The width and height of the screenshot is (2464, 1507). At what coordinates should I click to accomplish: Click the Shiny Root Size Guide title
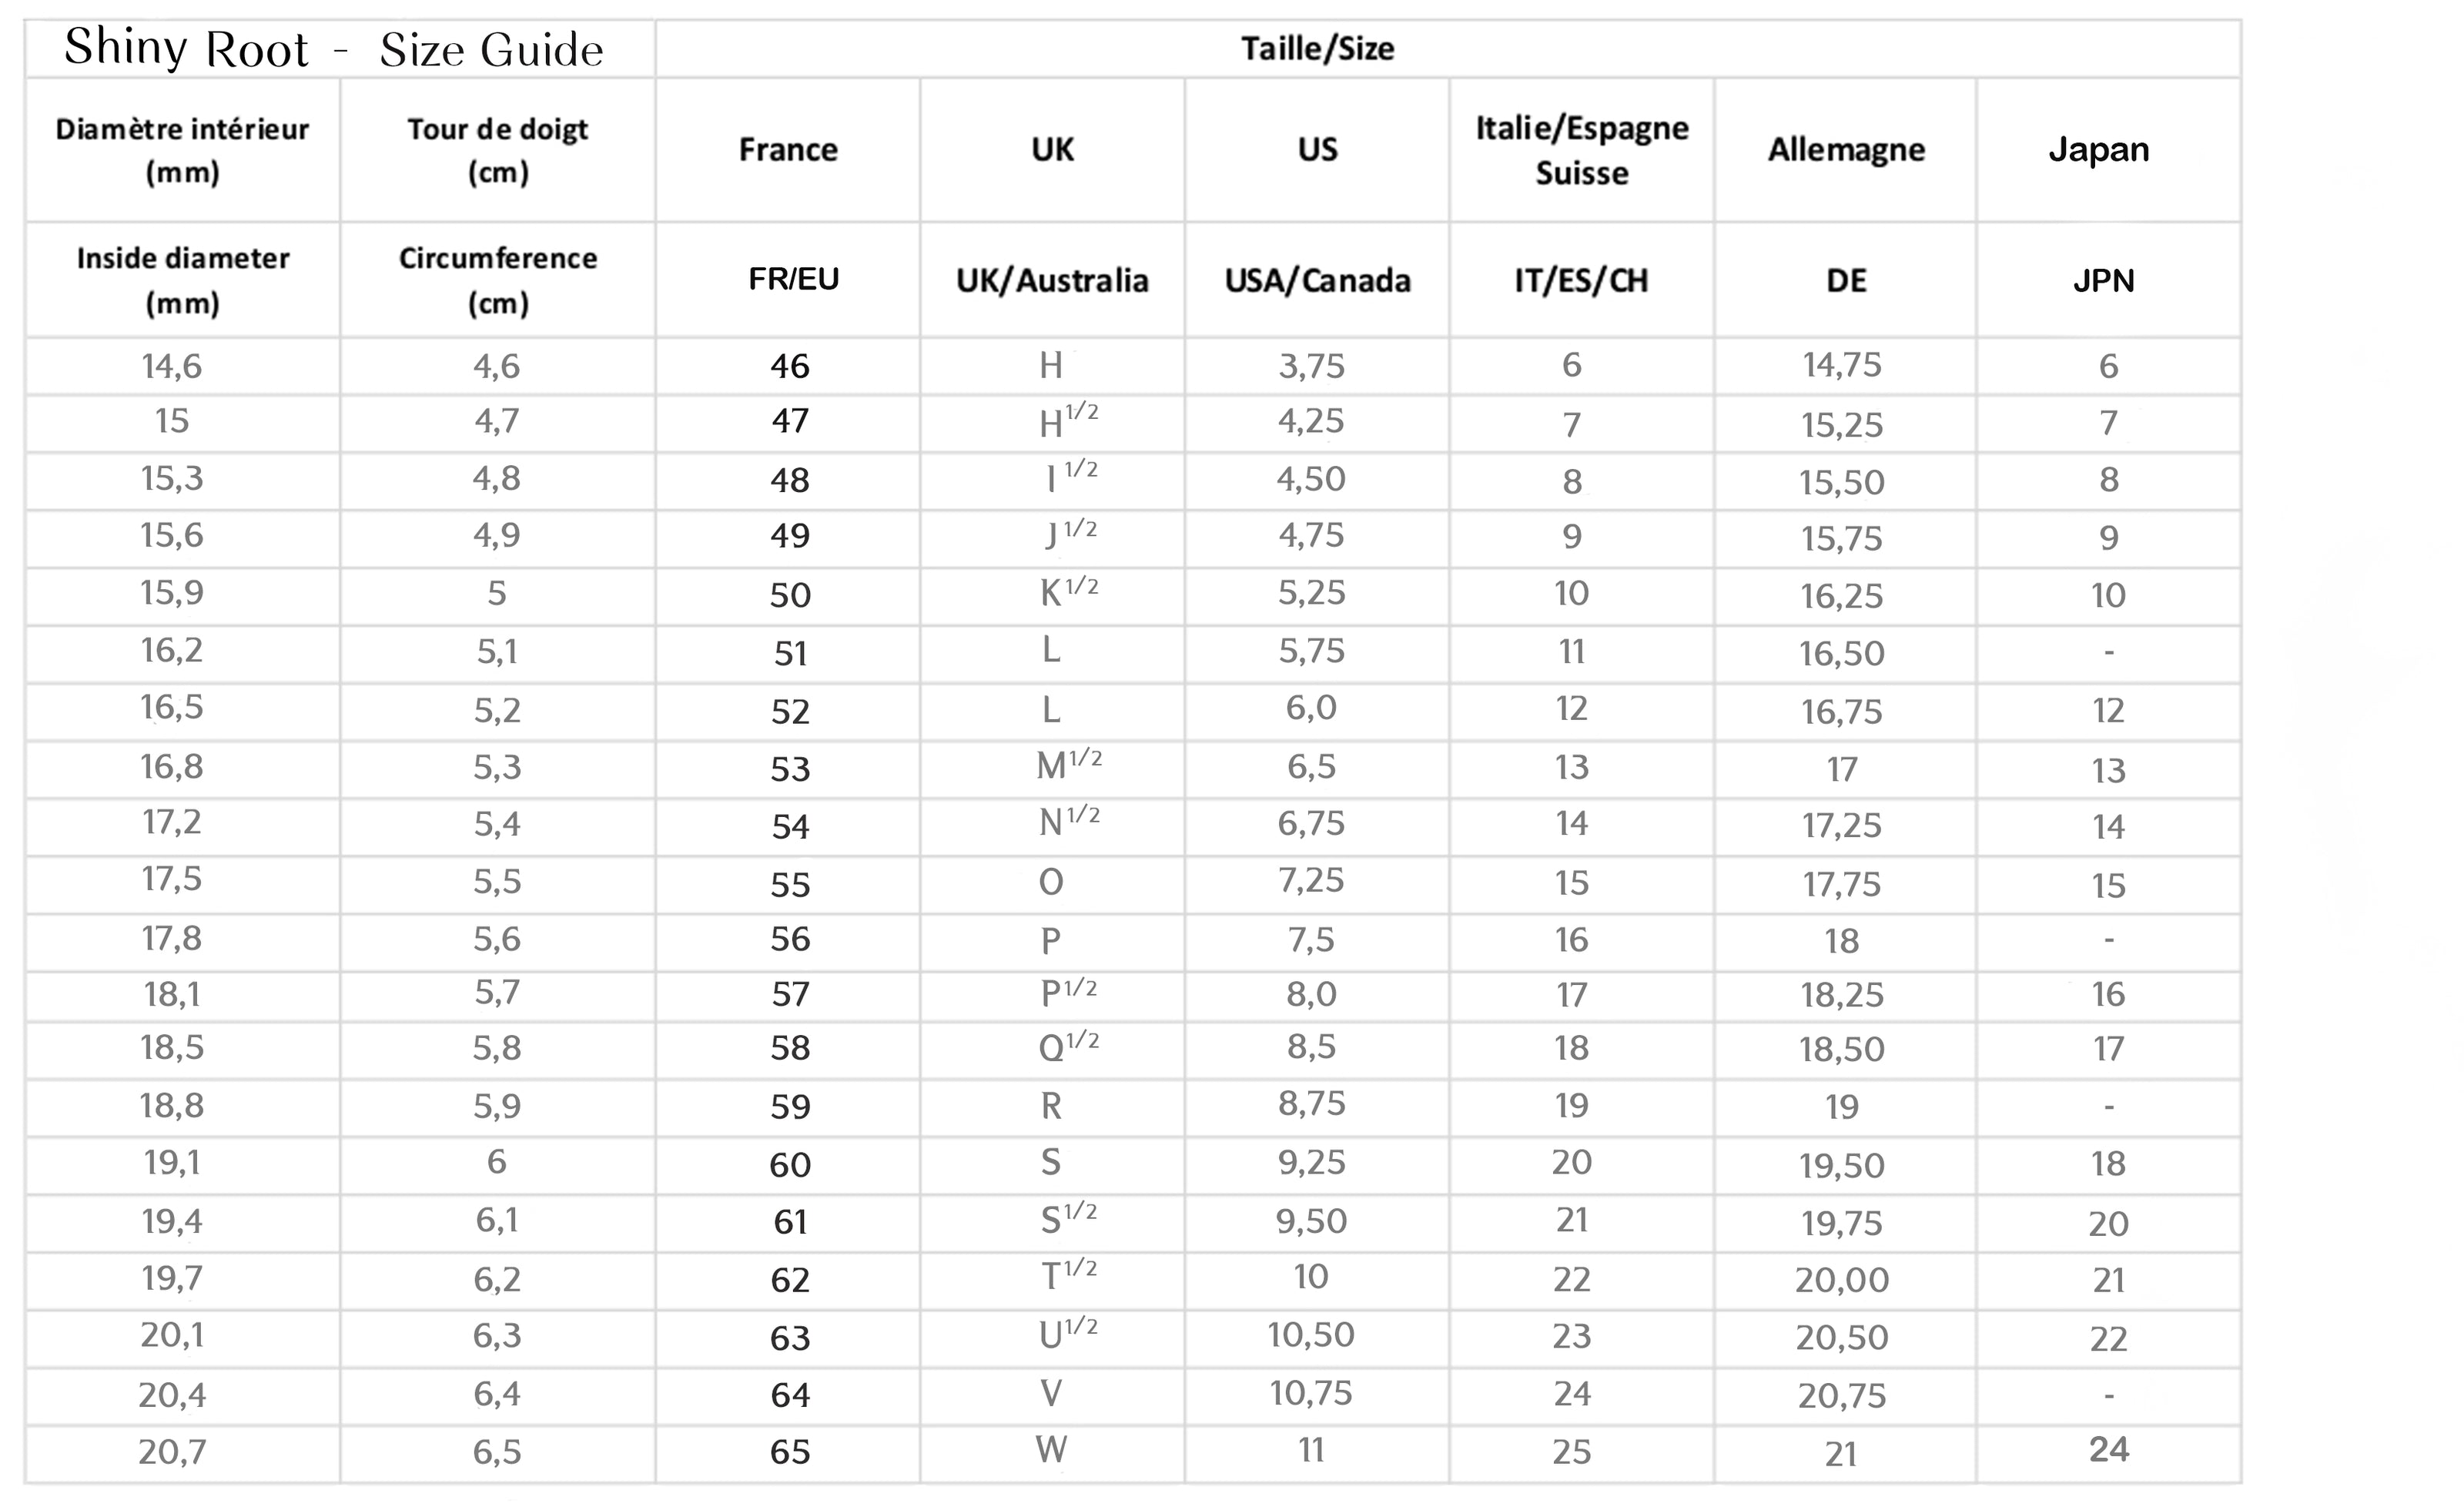pyautogui.click(x=334, y=49)
